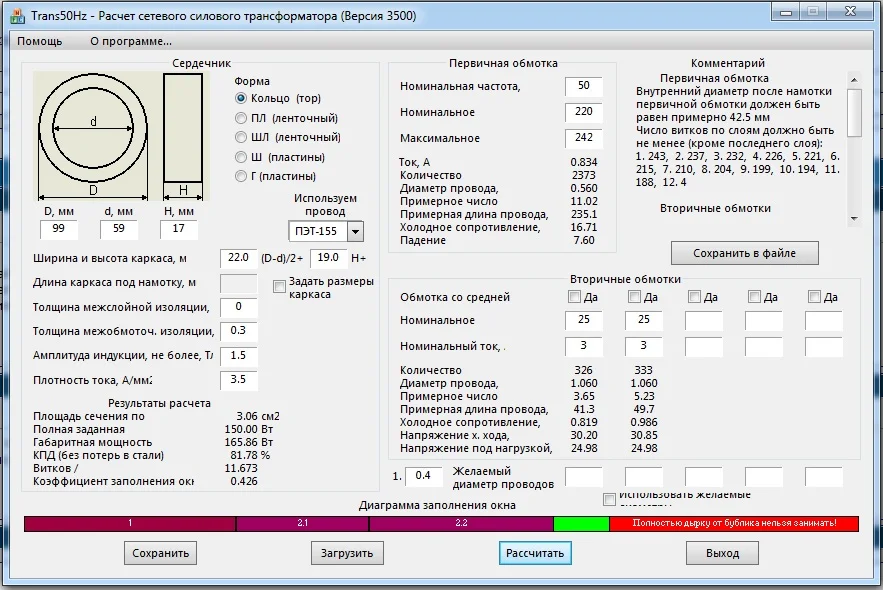Choose the Ш (пластины) core shape

tap(241, 157)
